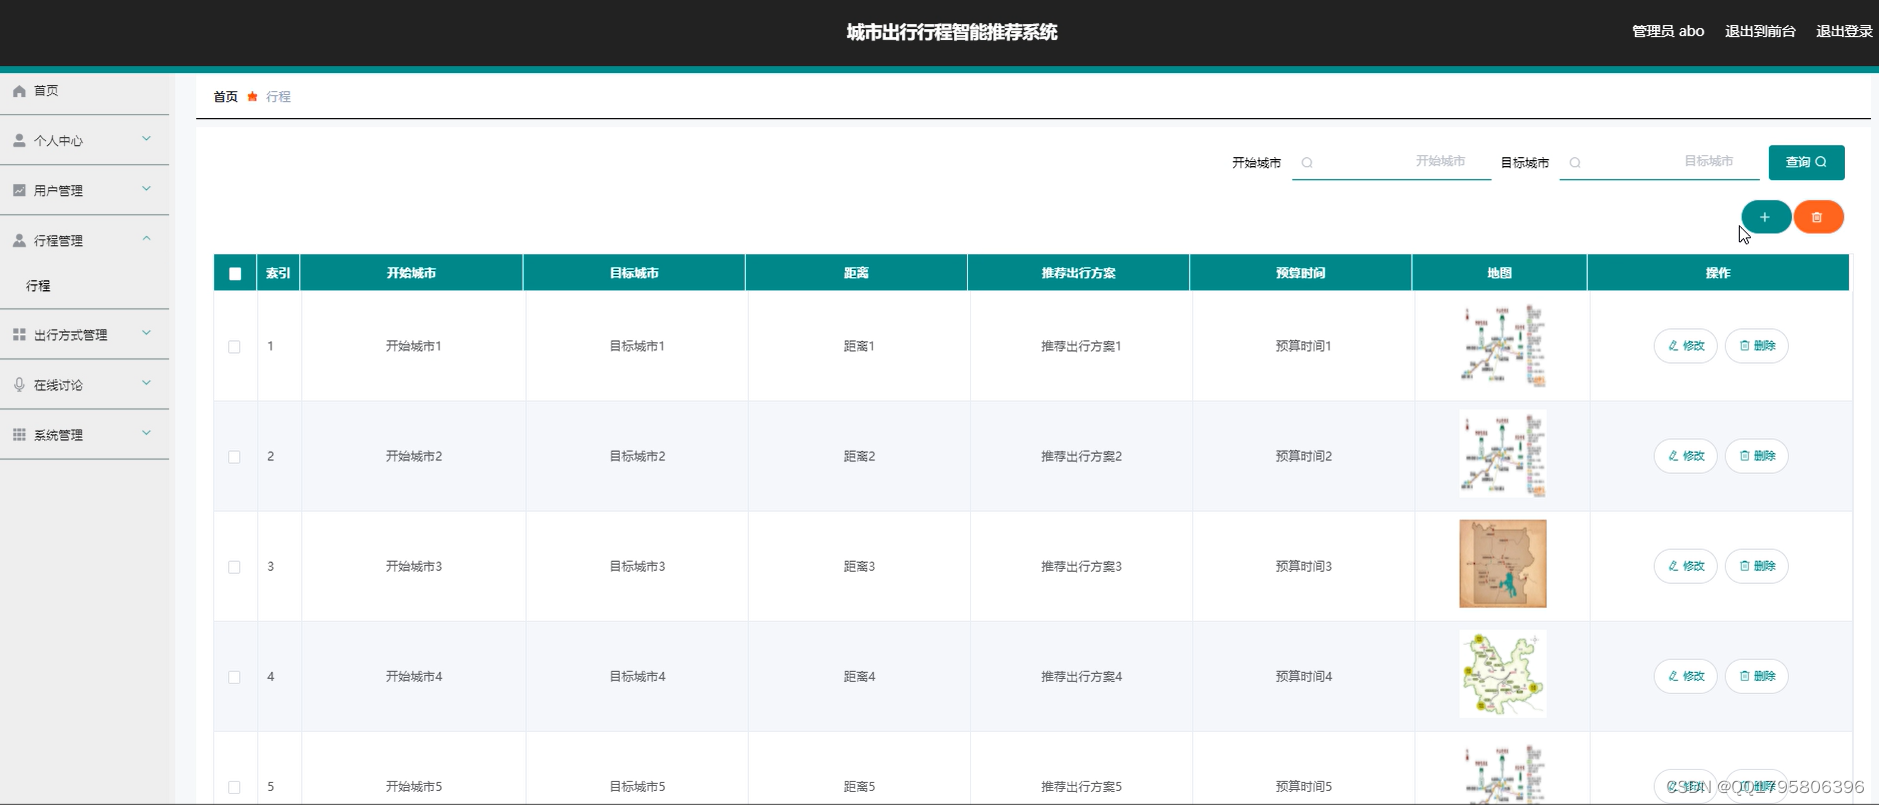Open the brown map thumbnail in row 3
The height and width of the screenshot is (805, 1879).
point(1503,564)
